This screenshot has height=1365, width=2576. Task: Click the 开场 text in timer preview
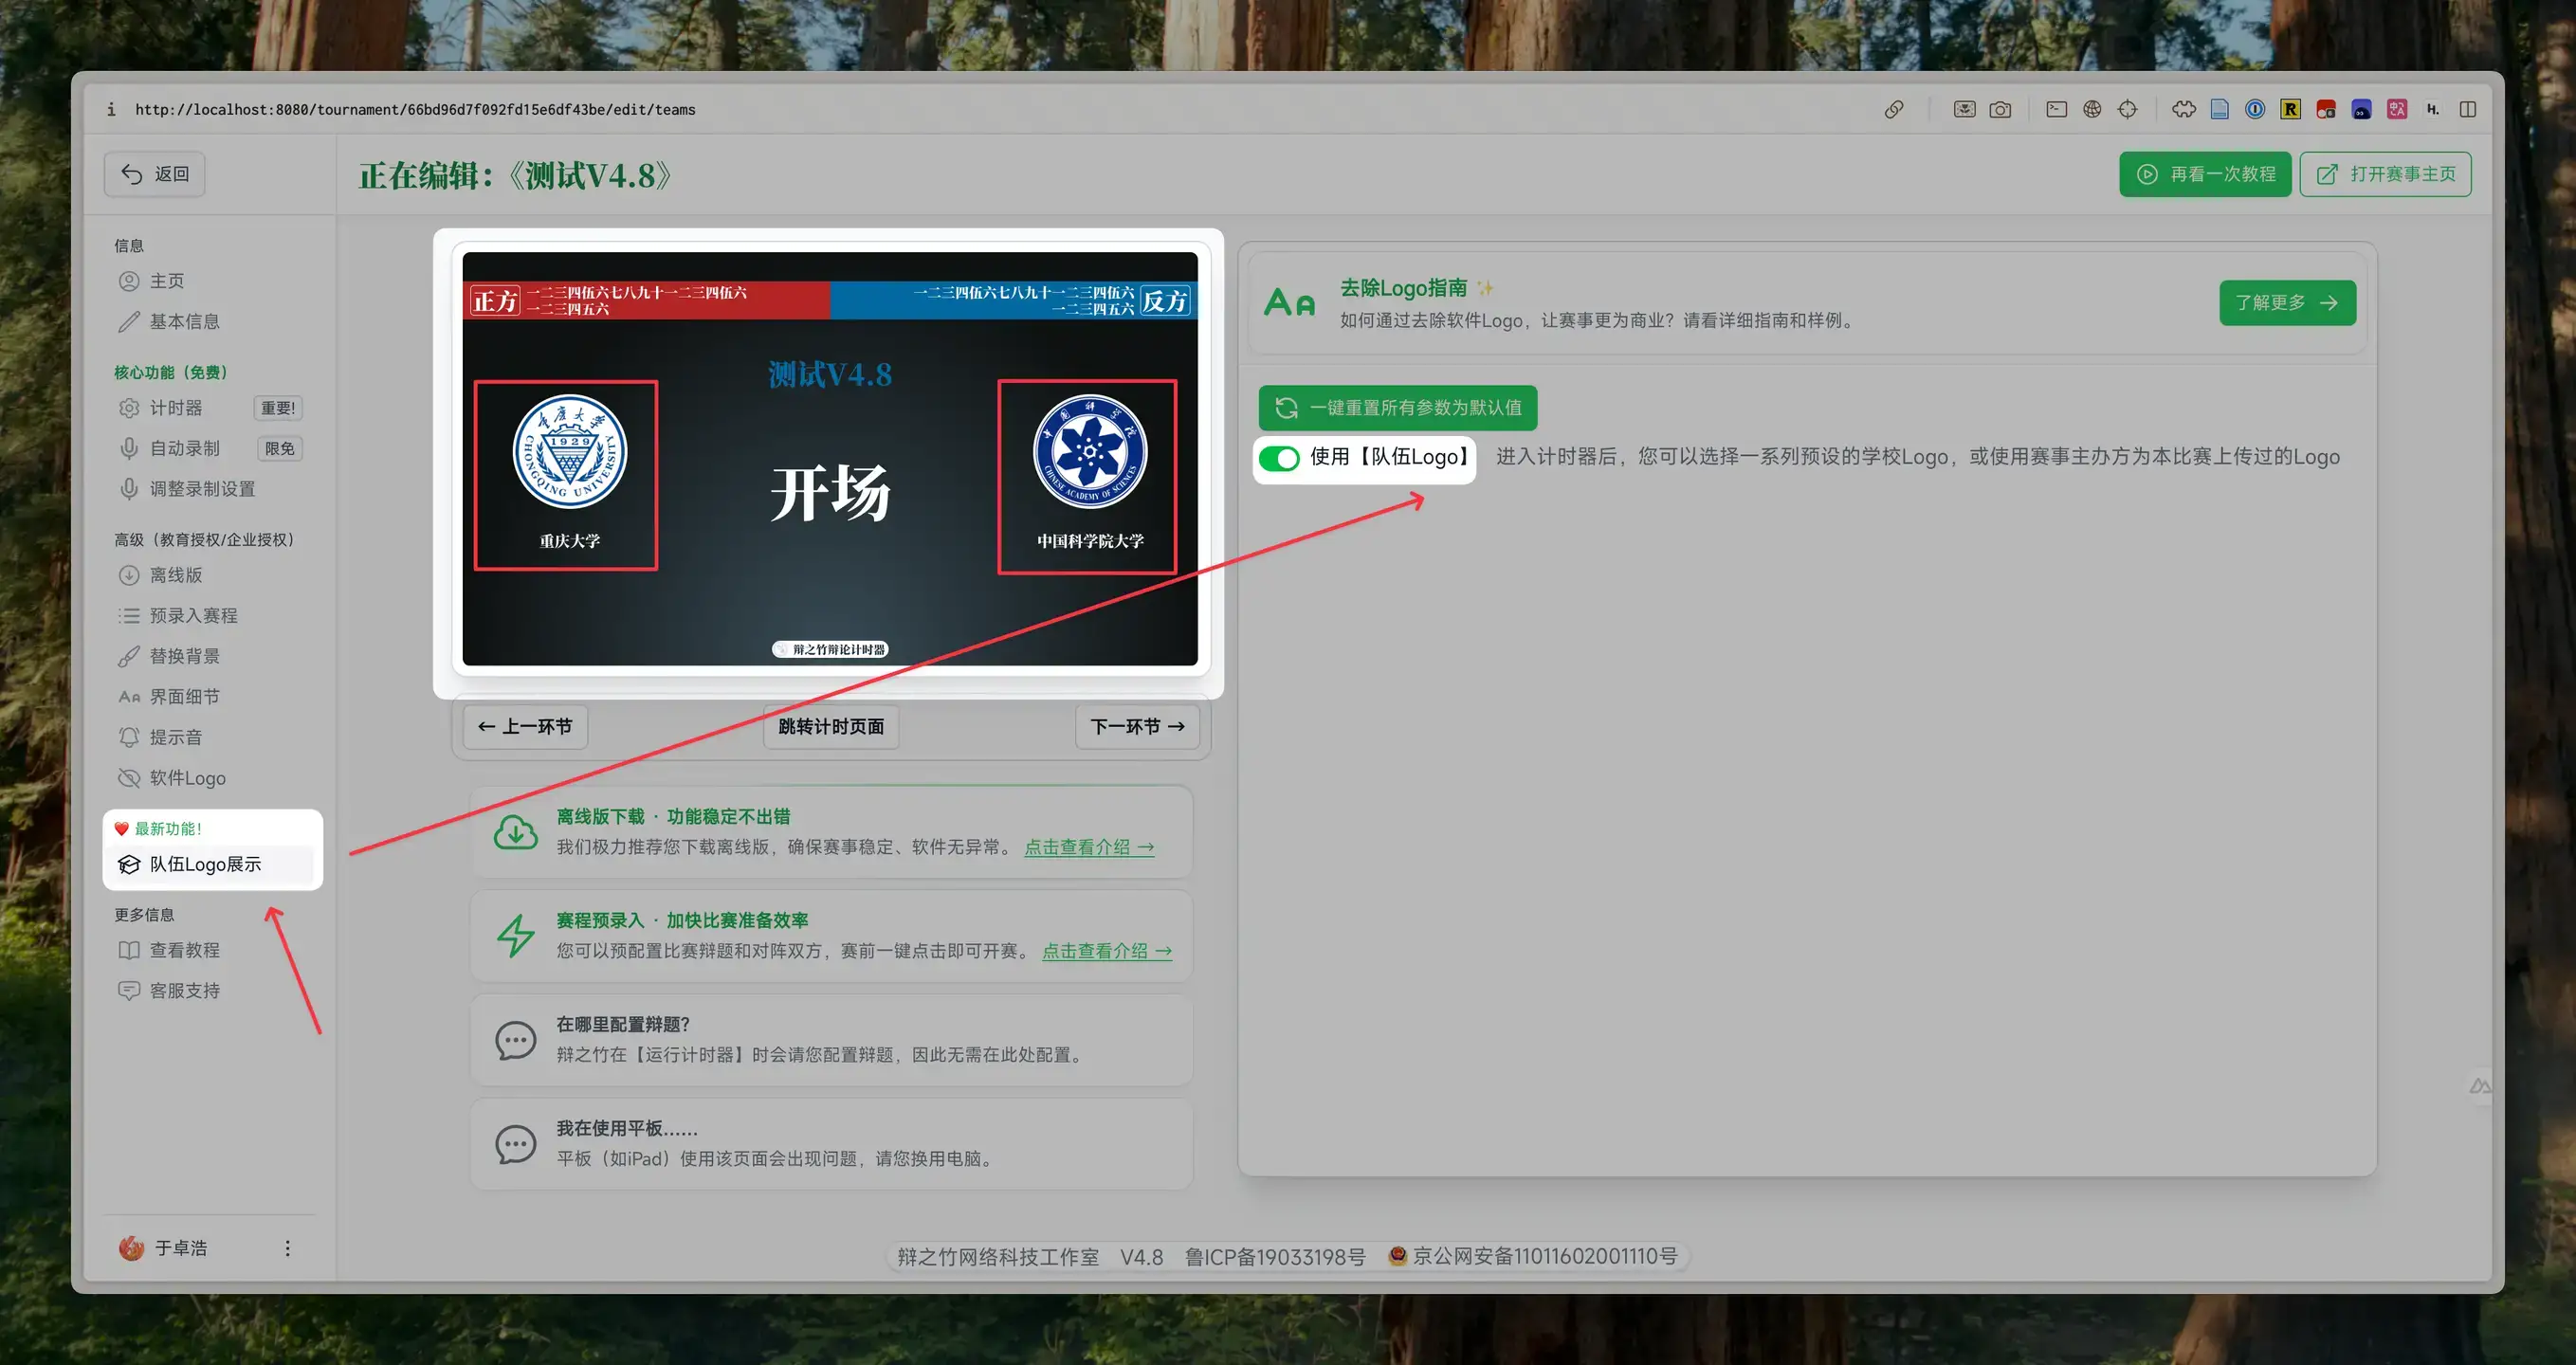point(830,493)
